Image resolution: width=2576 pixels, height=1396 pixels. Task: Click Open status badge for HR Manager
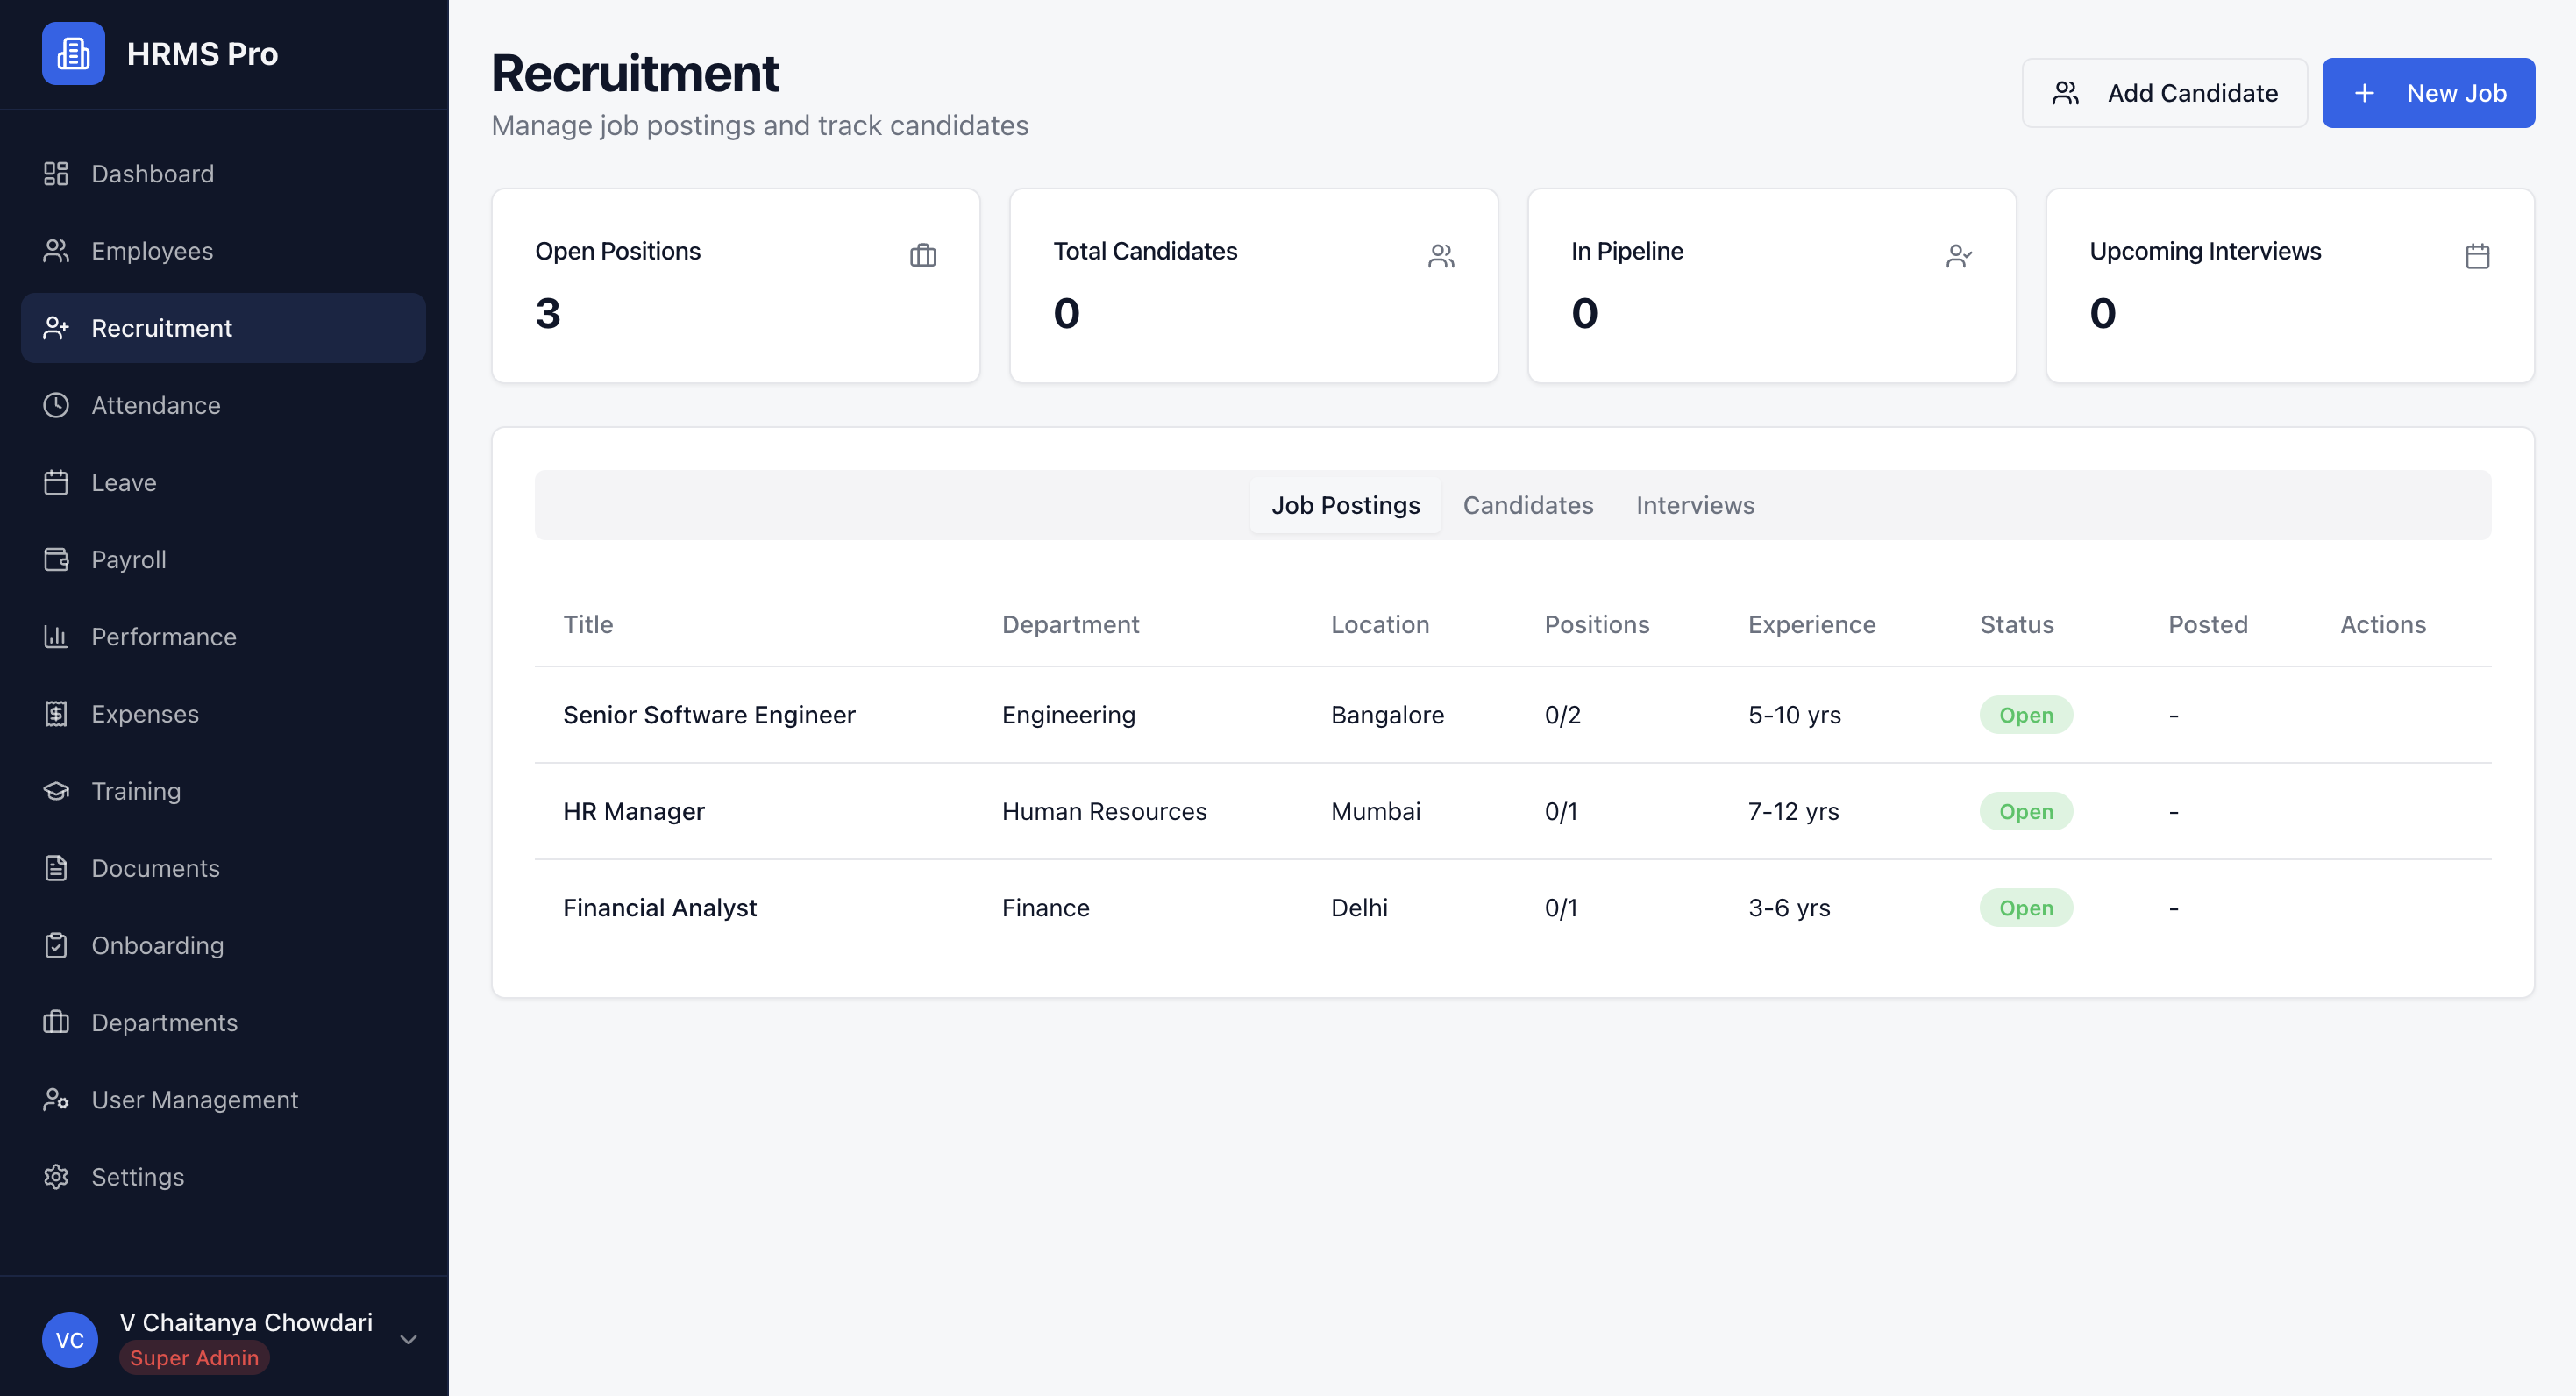(2026, 811)
